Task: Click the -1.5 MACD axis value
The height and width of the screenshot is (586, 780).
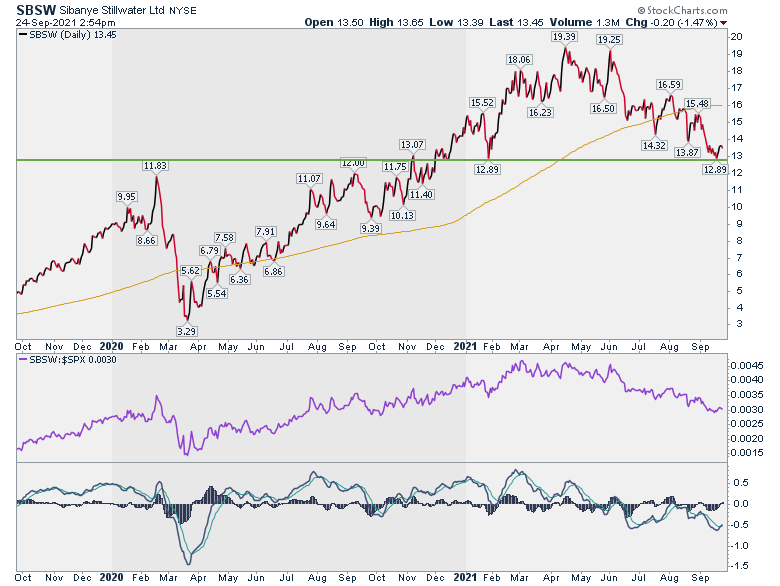Action: point(738,566)
